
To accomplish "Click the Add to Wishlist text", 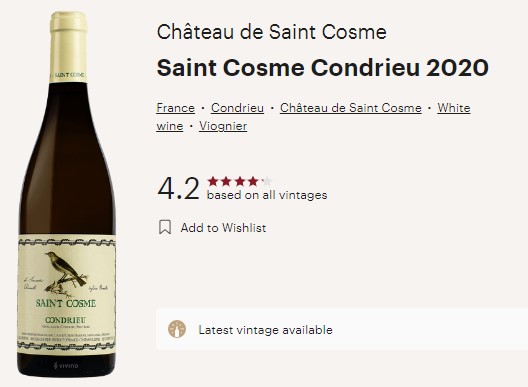I will point(223,228).
